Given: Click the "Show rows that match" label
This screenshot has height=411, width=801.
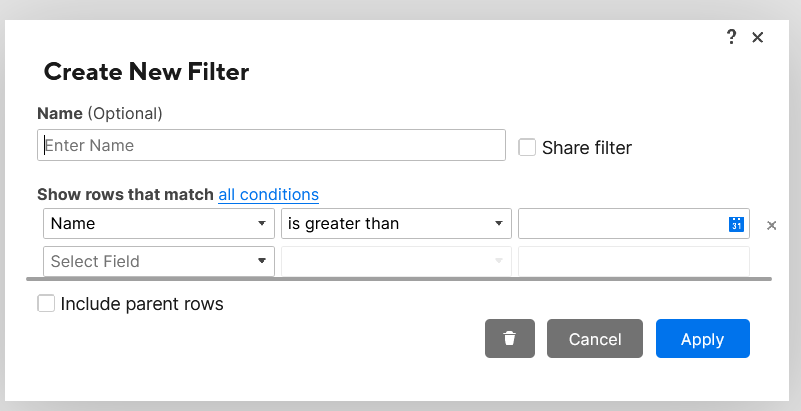Looking at the screenshot, I should point(125,194).
